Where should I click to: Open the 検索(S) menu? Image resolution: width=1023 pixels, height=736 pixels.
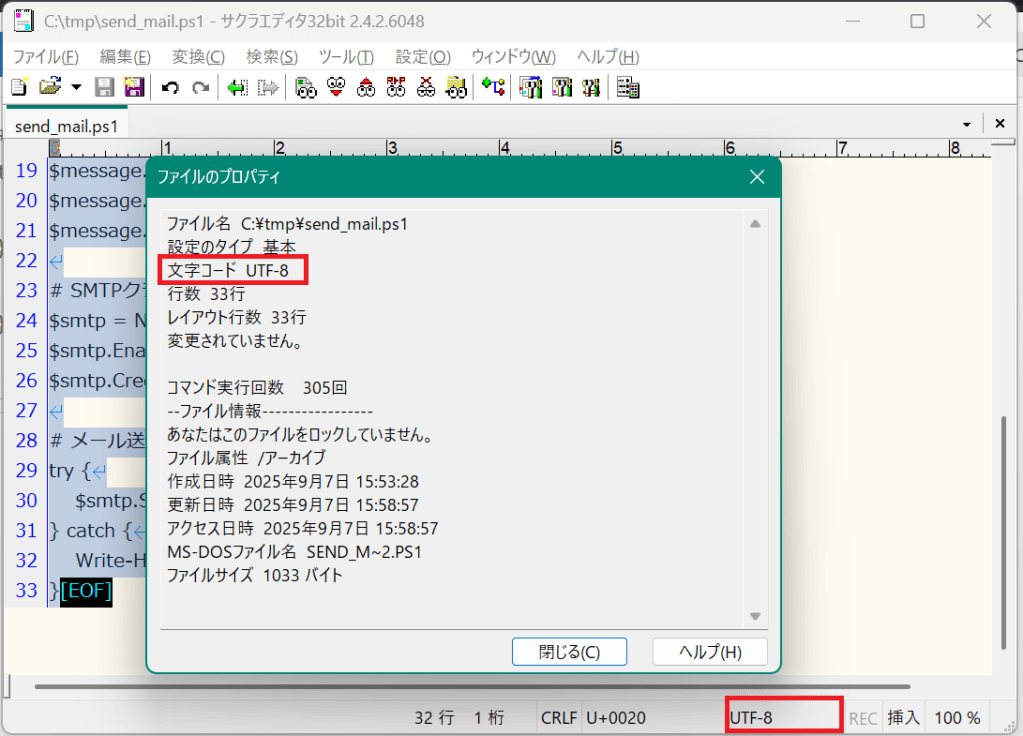point(272,57)
